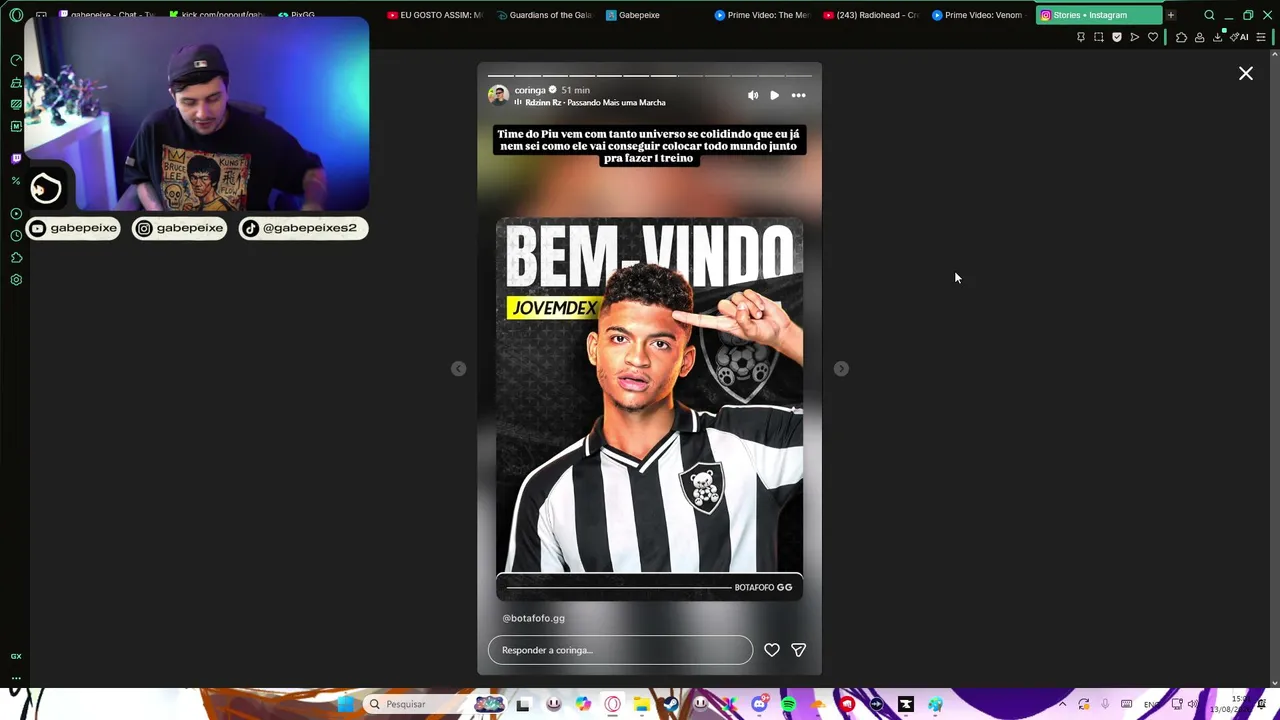
Task: Open the AI assistant toolbar button
Action: [x=1240, y=37]
